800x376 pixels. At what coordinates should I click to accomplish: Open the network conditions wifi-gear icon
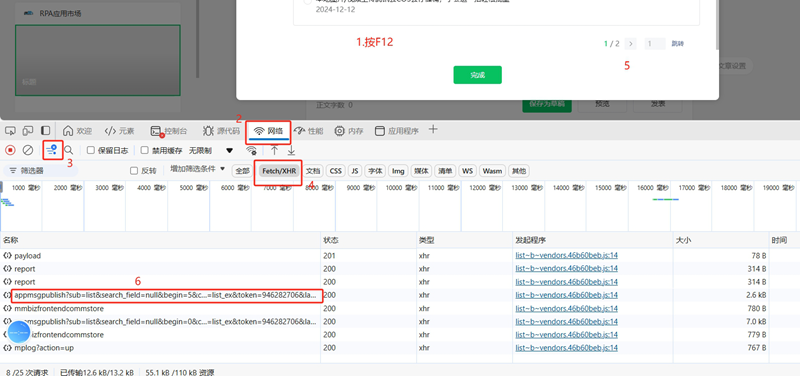pyautogui.click(x=251, y=150)
